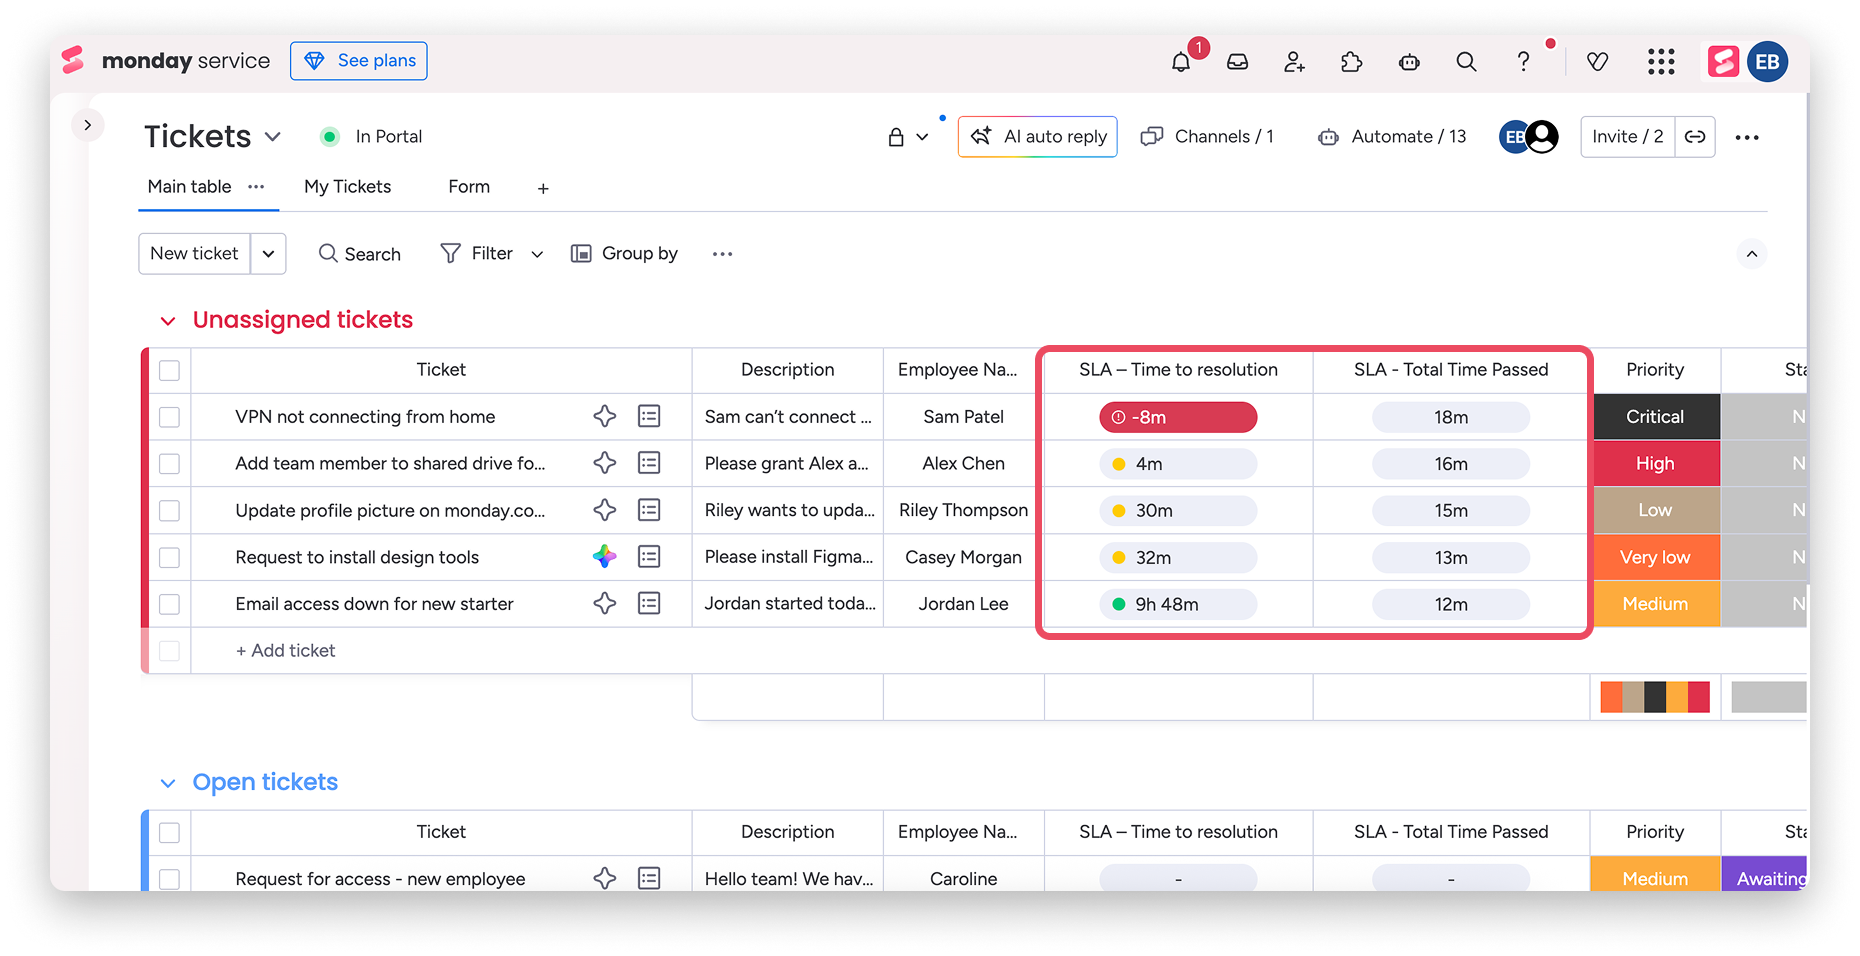Click the Invite / 2 button
1860x956 pixels.
(x=1627, y=137)
